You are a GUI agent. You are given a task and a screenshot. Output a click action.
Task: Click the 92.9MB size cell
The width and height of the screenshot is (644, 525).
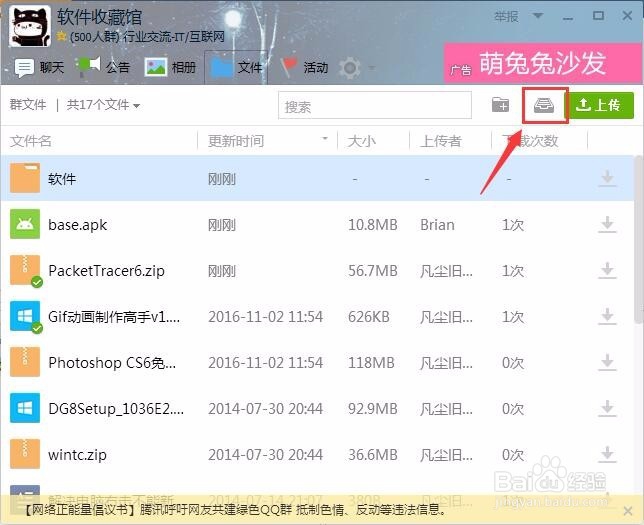point(373,409)
